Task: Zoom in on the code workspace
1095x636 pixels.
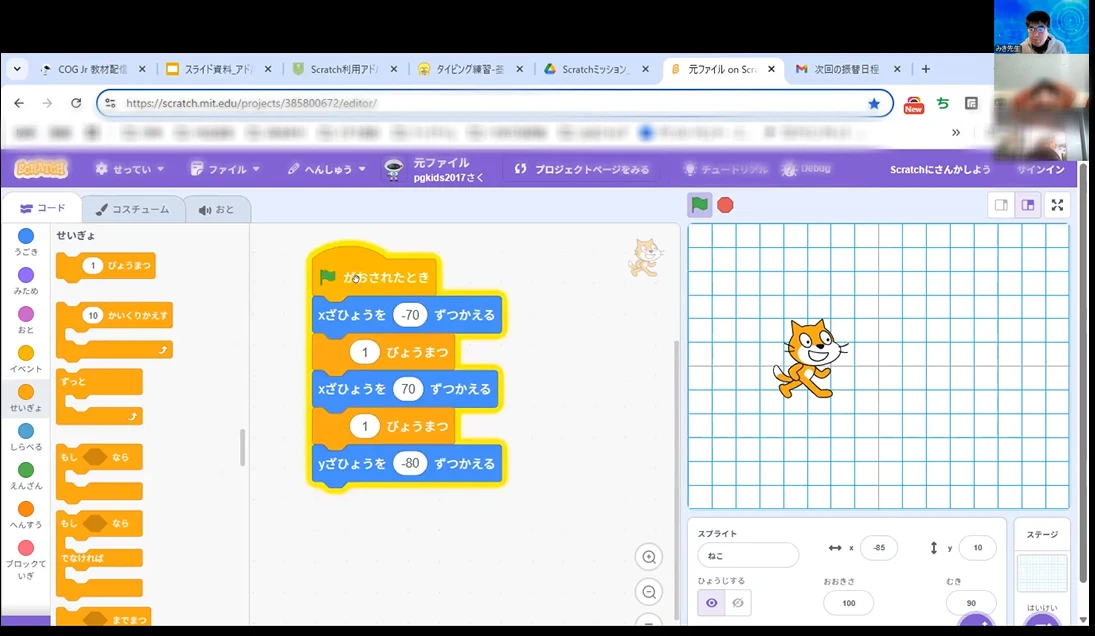Action: 649,557
